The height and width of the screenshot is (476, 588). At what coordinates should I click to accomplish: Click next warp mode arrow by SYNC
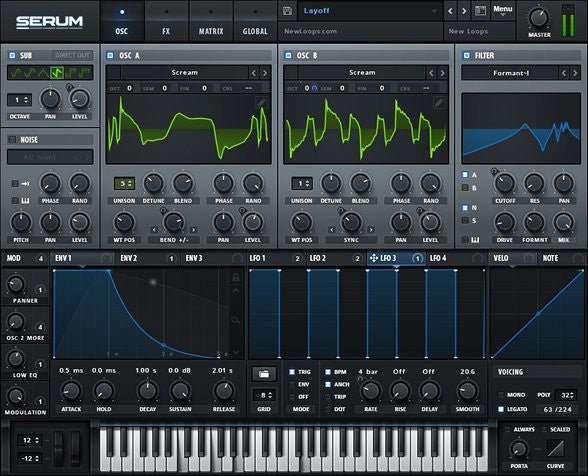point(371,230)
